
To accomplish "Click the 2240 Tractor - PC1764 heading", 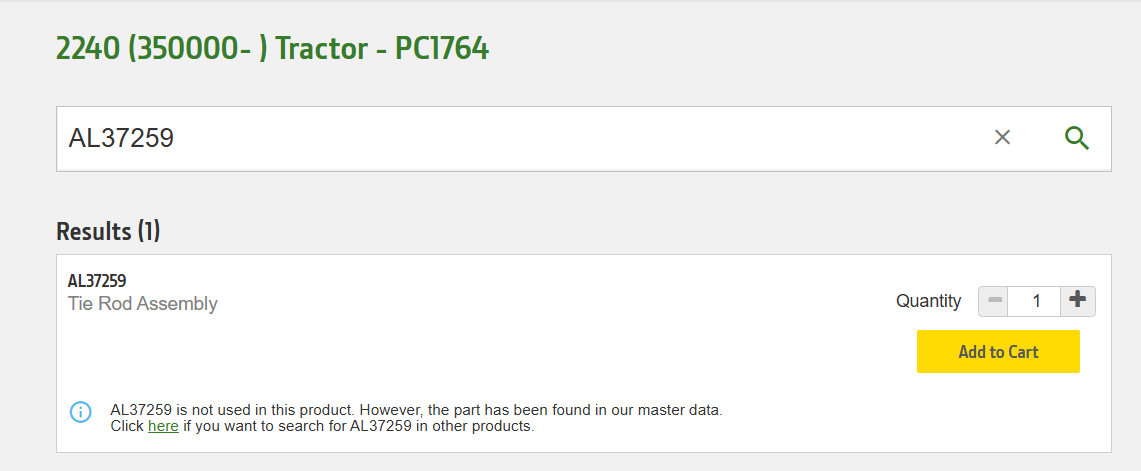I will point(272,48).
